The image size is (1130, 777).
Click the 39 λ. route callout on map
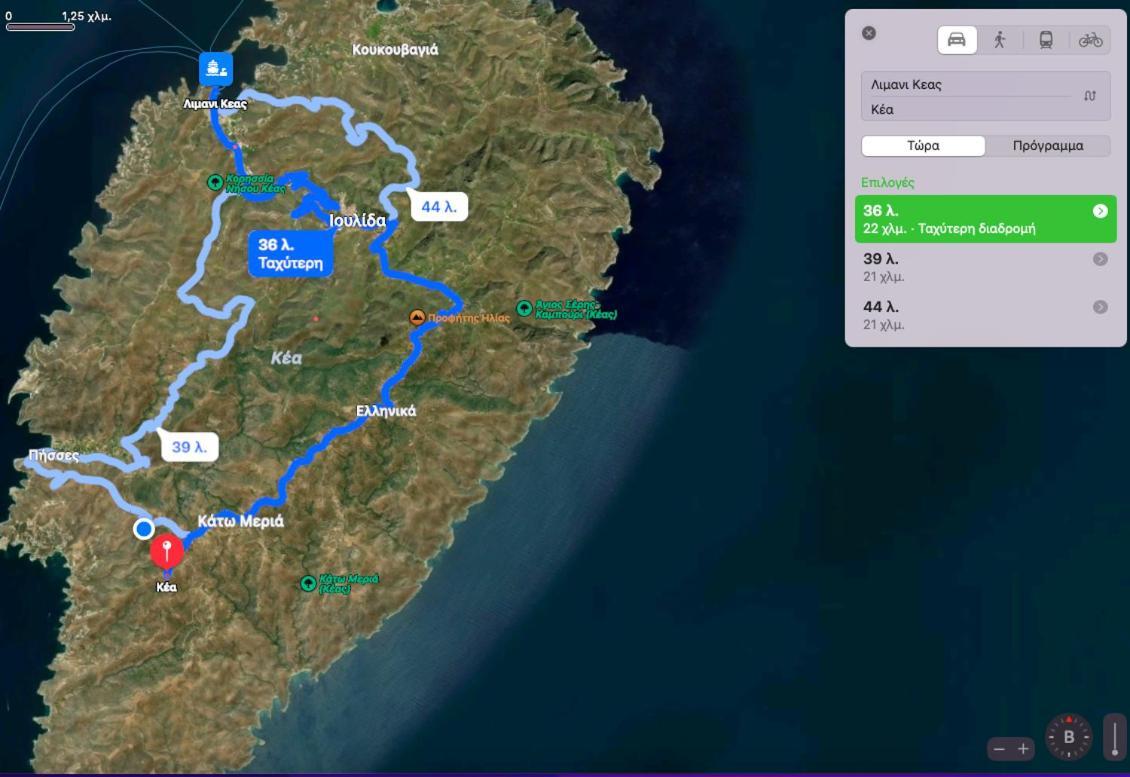tap(190, 447)
